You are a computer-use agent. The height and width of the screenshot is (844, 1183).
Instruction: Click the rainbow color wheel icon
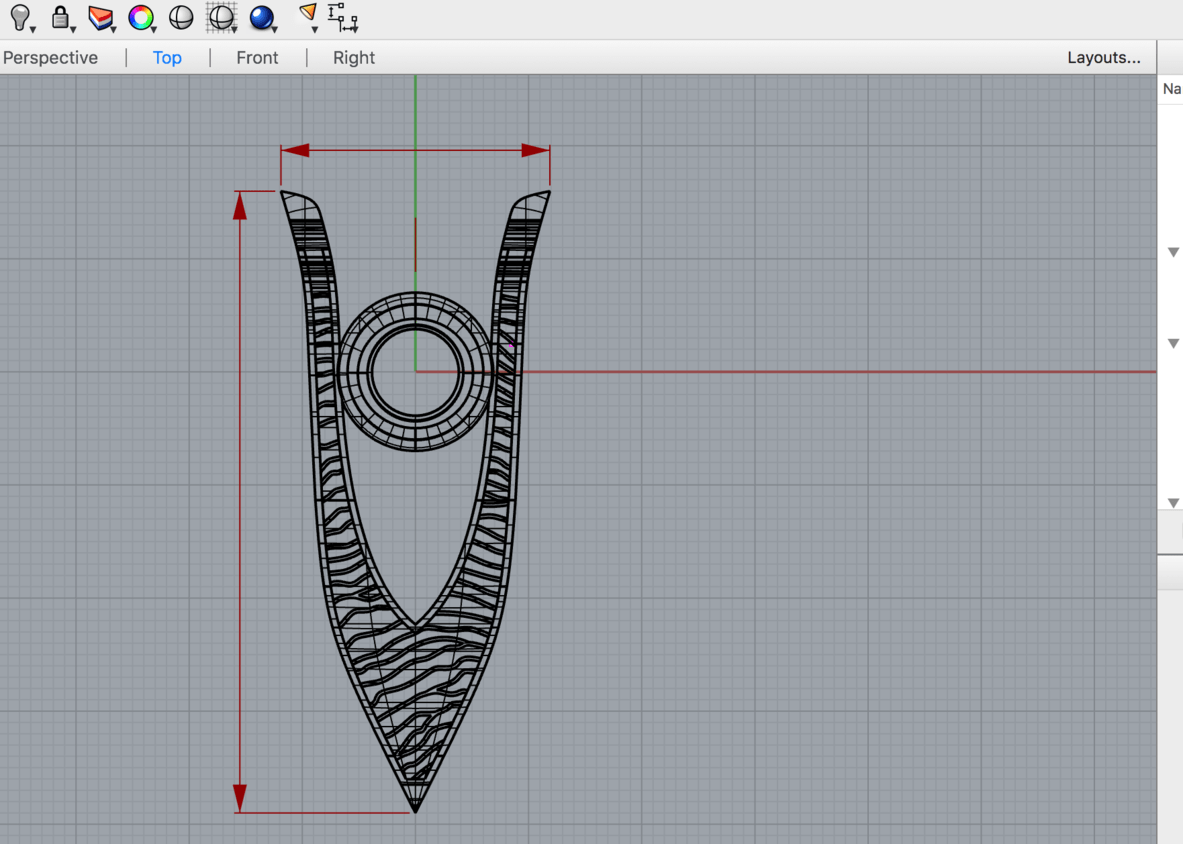[141, 17]
